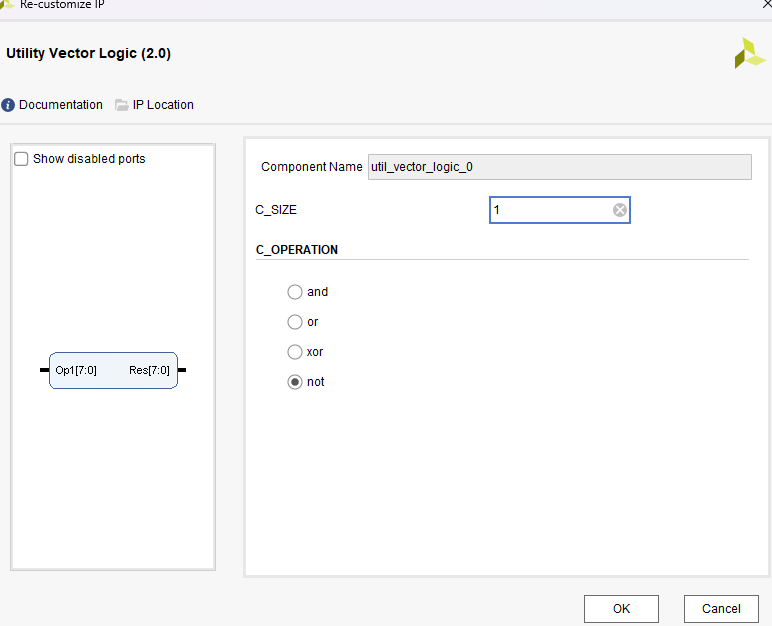Image resolution: width=772 pixels, height=626 pixels.
Task: Click the Utility Vector Logic (2.0) heading
Action: pyautogui.click(x=88, y=54)
